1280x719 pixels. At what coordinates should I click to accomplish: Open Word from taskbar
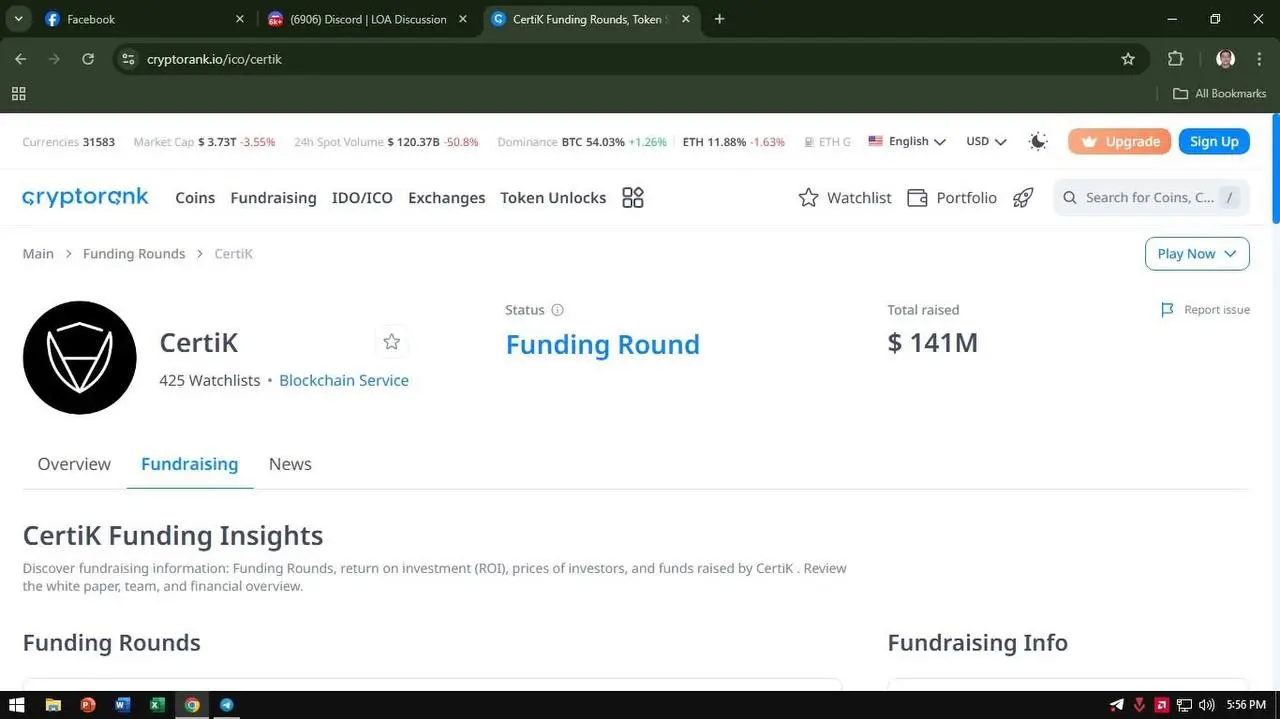click(x=122, y=705)
